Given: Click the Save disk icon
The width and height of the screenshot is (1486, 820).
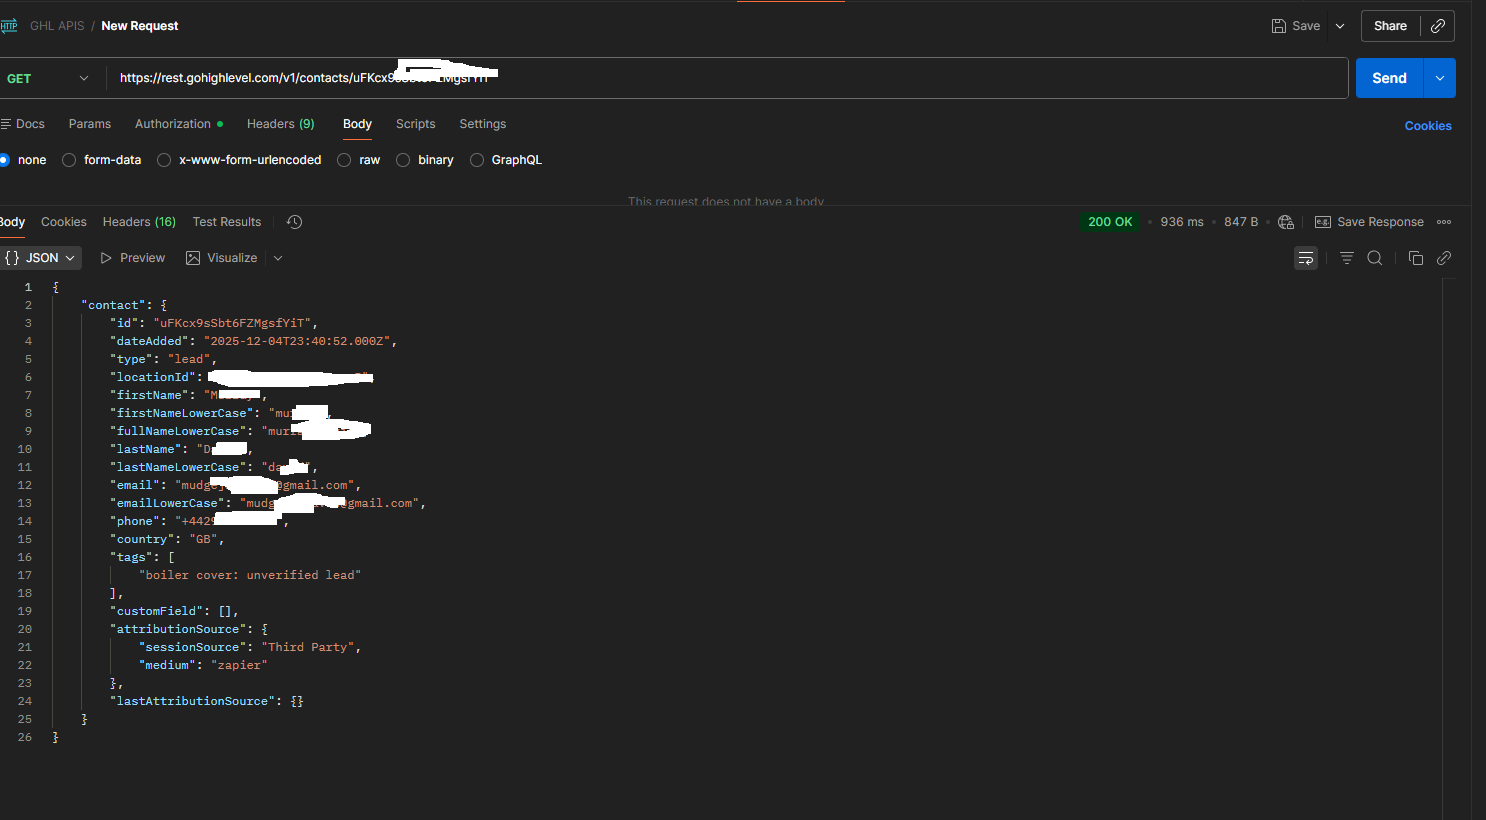Looking at the screenshot, I should pos(1278,26).
